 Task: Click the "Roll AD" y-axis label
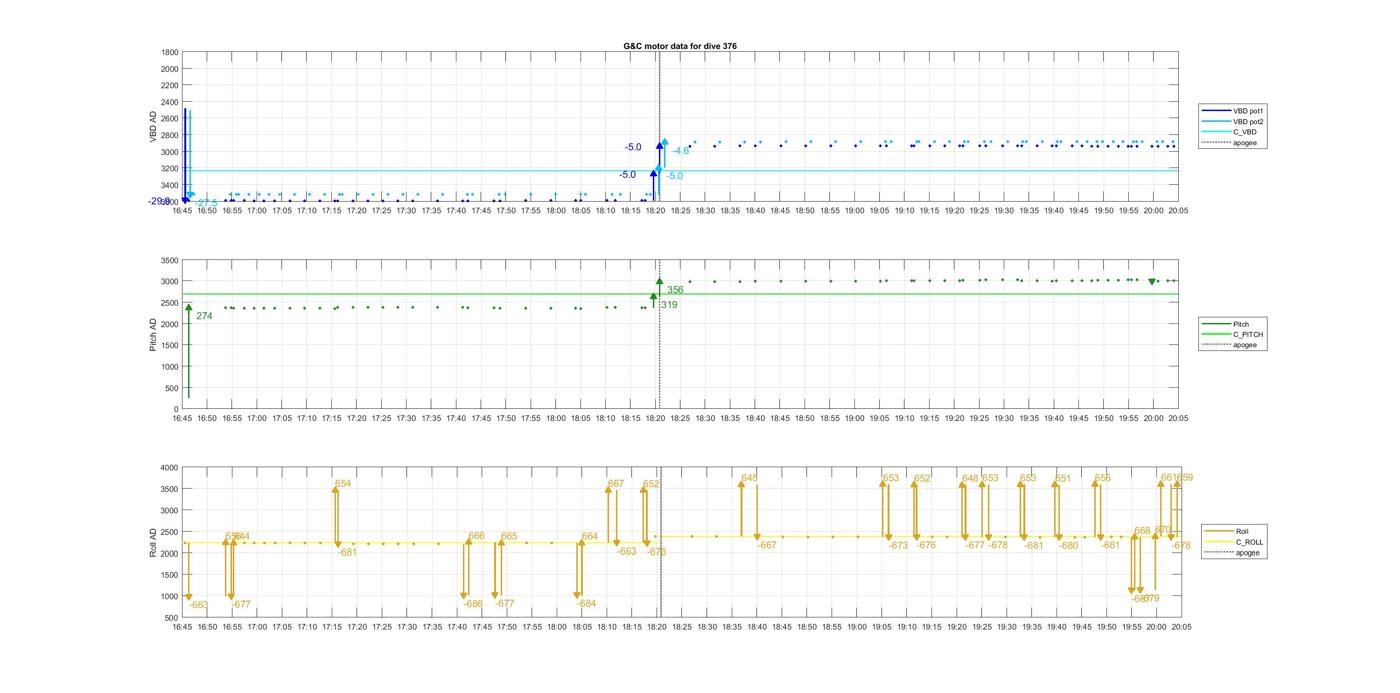[154, 542]
